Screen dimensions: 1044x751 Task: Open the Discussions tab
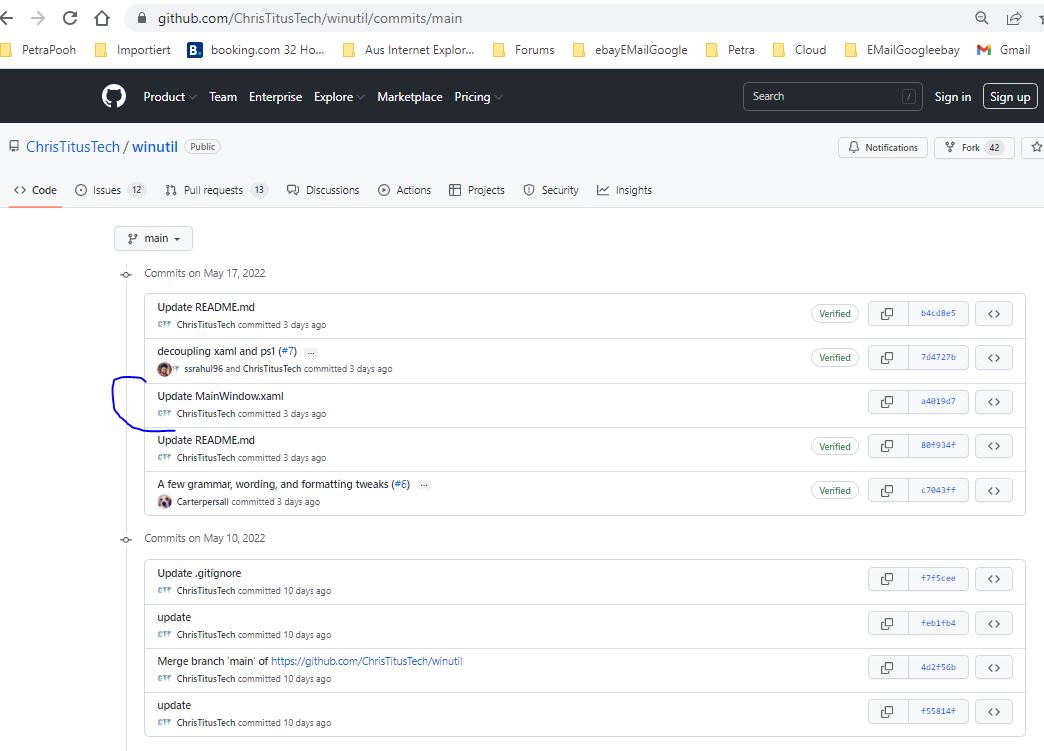click(x=323, y=190)
